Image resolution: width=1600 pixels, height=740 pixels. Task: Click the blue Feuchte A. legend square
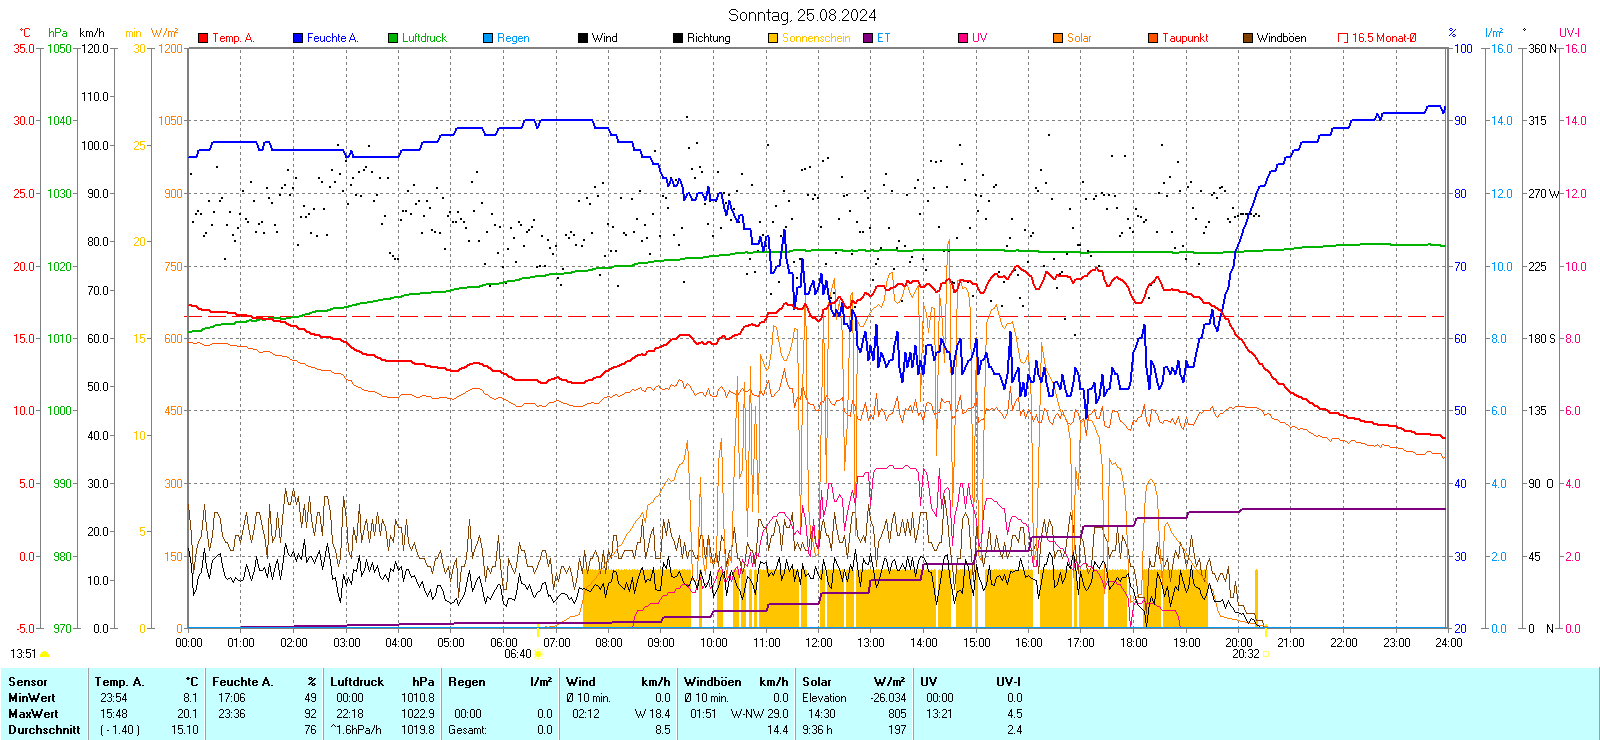click(298, 38)
